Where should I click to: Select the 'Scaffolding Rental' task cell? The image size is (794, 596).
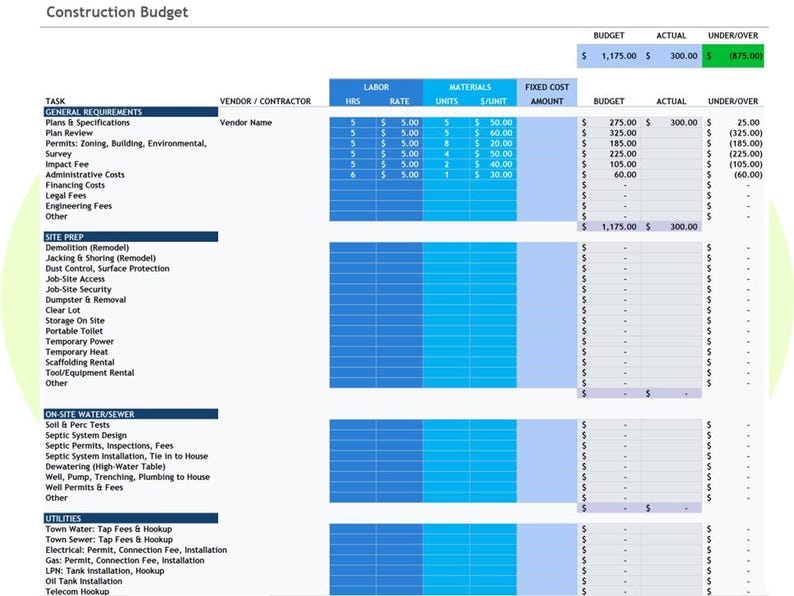click(80, 363)
